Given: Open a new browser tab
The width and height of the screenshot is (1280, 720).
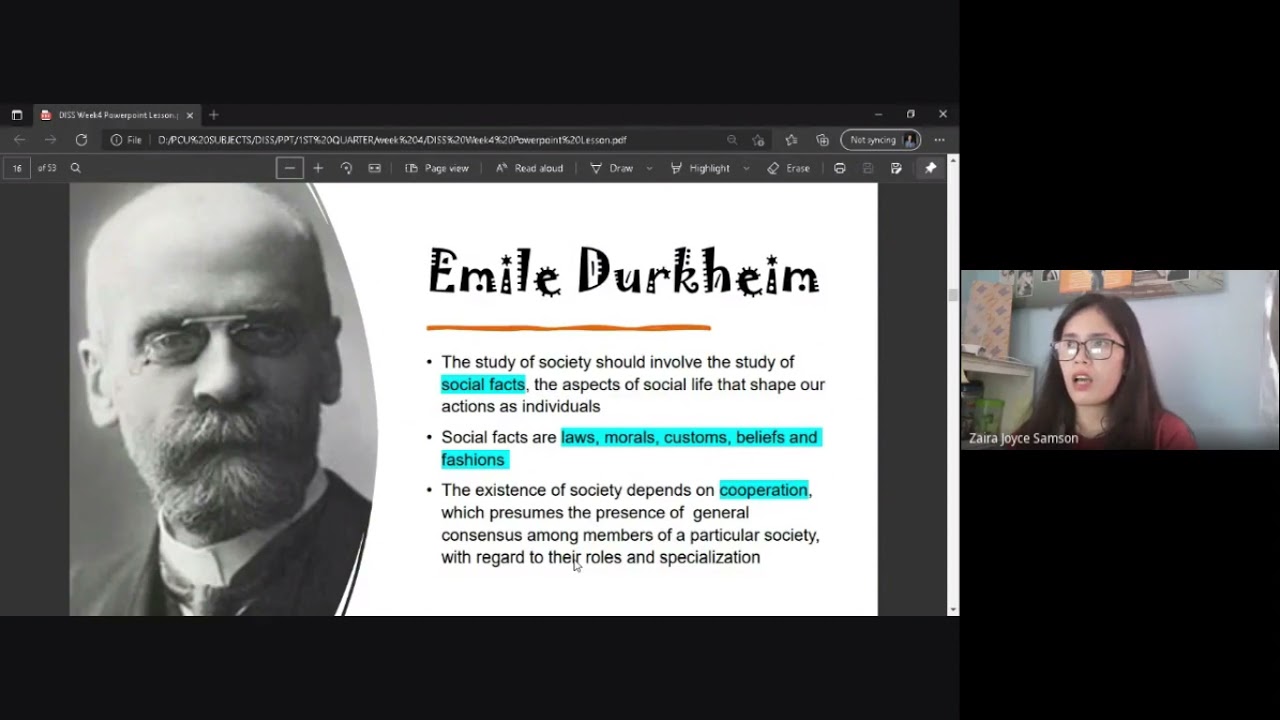Looking at the screenshot, I should (214, 115).
